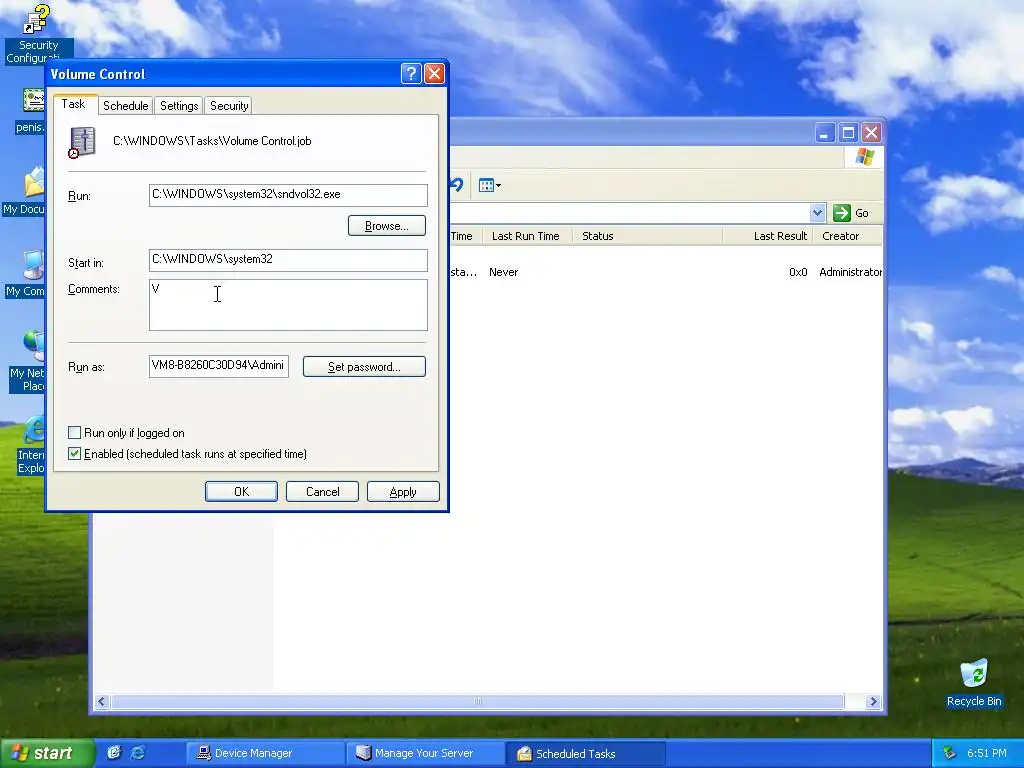Viewport: 1024px width, 768px height.
Task: Launch Internet Explorer from quick launch
Action: (138, 753)
